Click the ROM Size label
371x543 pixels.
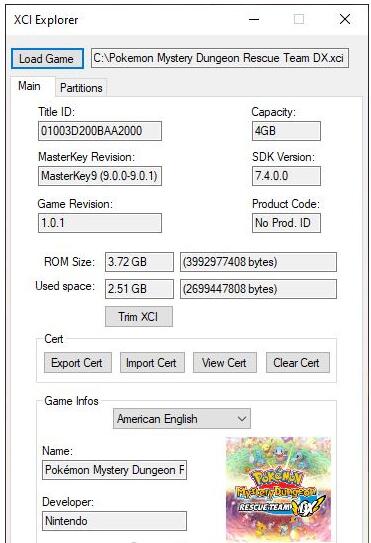tap(69, 261)
